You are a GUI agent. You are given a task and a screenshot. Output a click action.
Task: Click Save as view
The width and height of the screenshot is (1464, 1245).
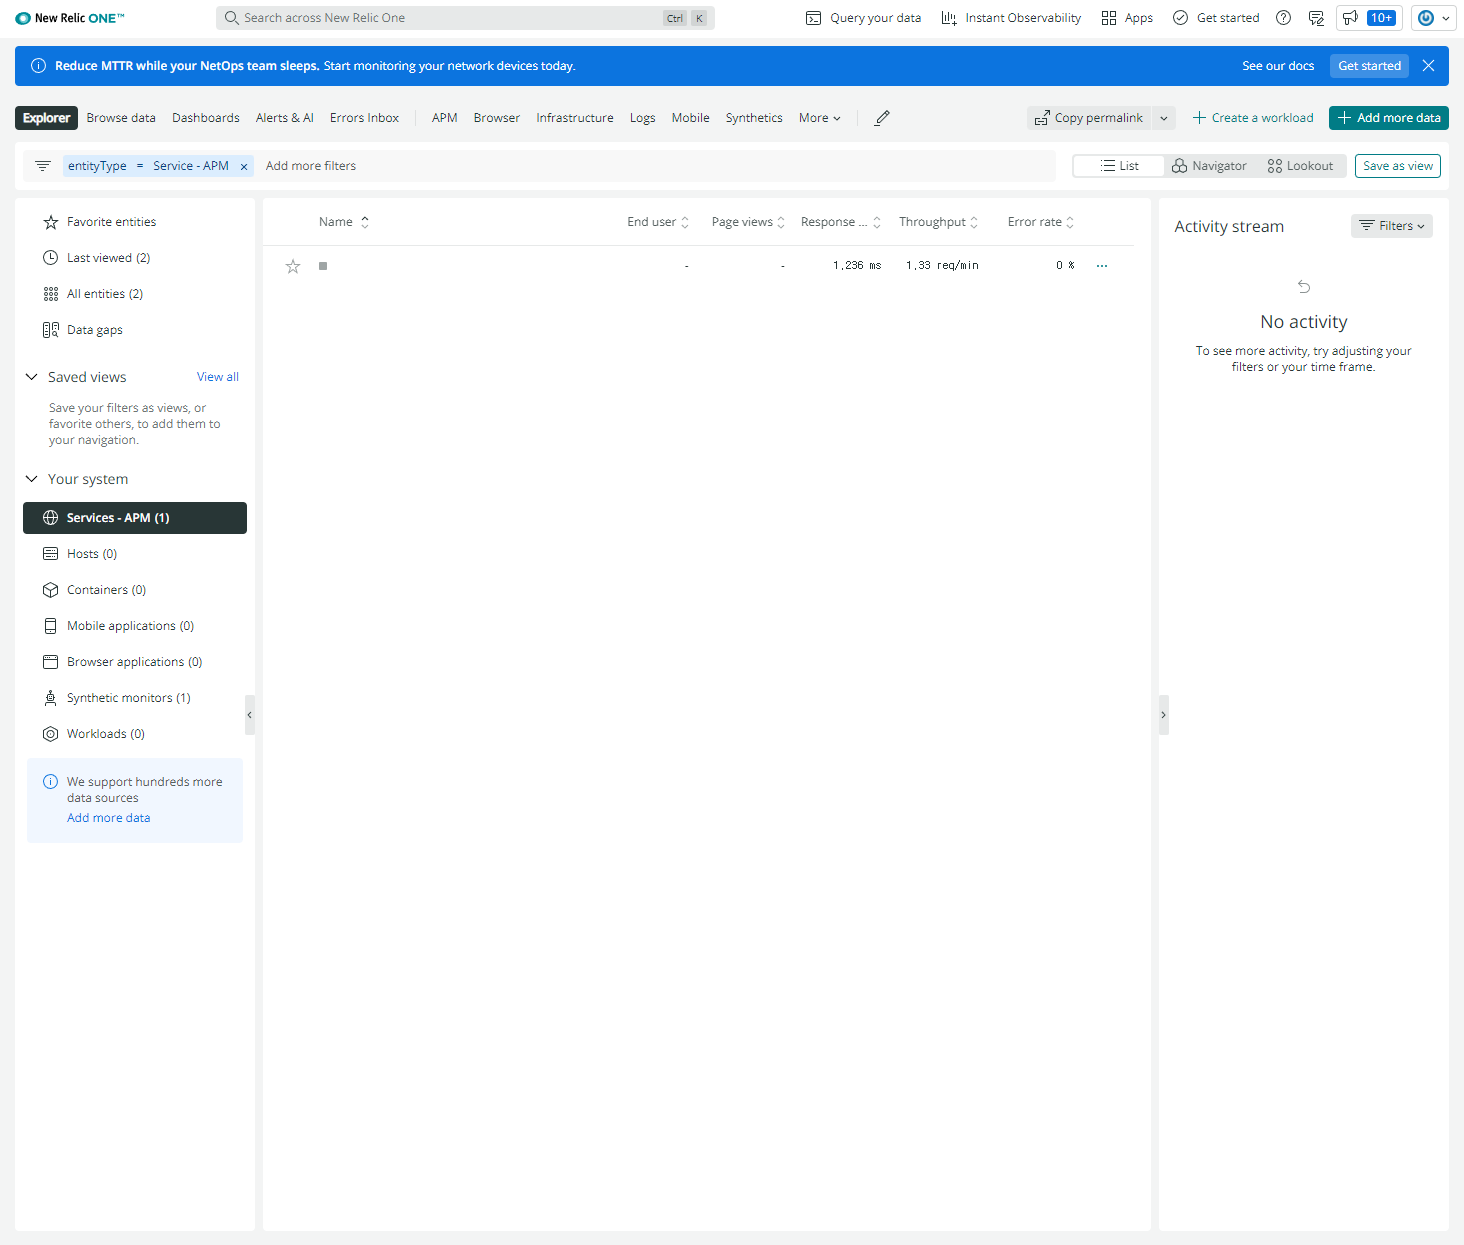(x=1398, y=166)
